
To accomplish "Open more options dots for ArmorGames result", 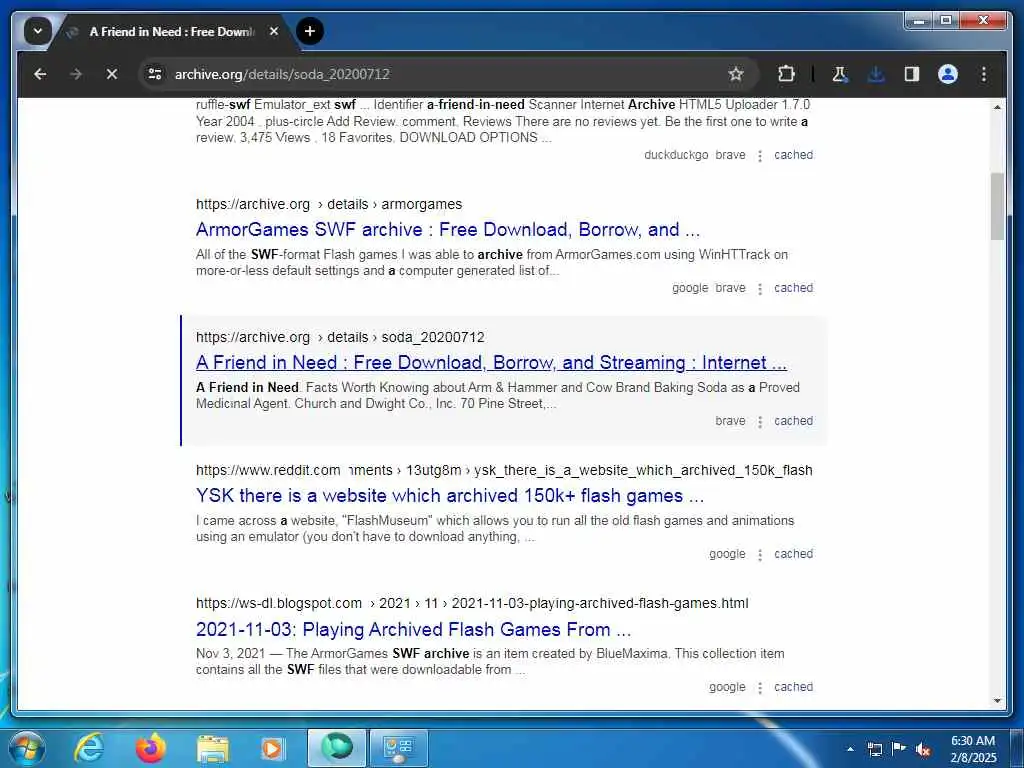I will click(x=760, y=289).
